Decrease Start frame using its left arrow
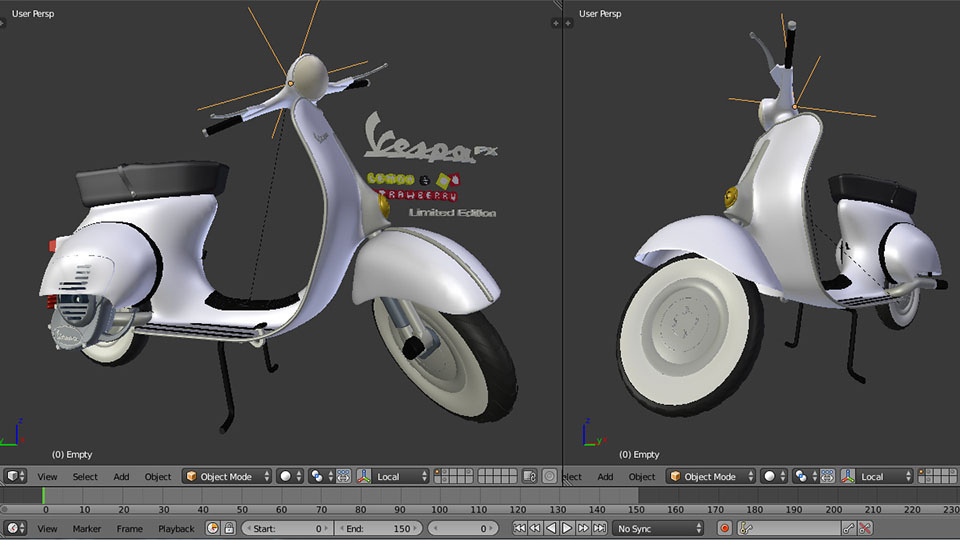Viewport: 960px width, 540px height. pyautogui.click(x=249, y=528)
